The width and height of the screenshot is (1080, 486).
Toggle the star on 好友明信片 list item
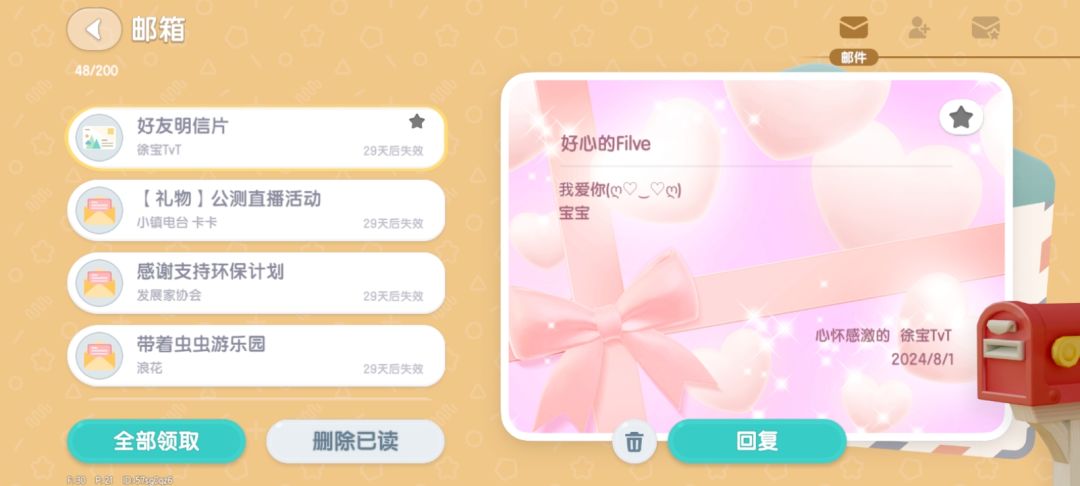point(417,121)
